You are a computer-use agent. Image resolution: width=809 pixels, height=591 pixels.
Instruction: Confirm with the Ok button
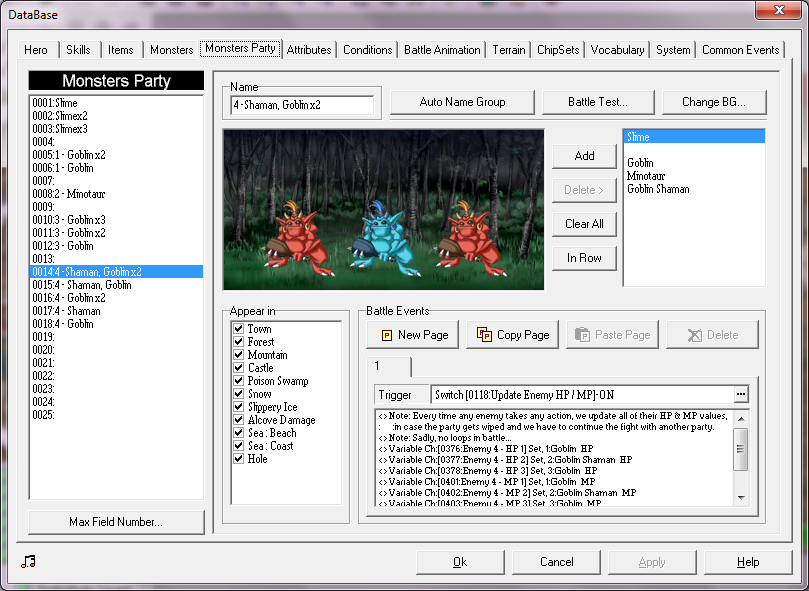click(460, 562)
